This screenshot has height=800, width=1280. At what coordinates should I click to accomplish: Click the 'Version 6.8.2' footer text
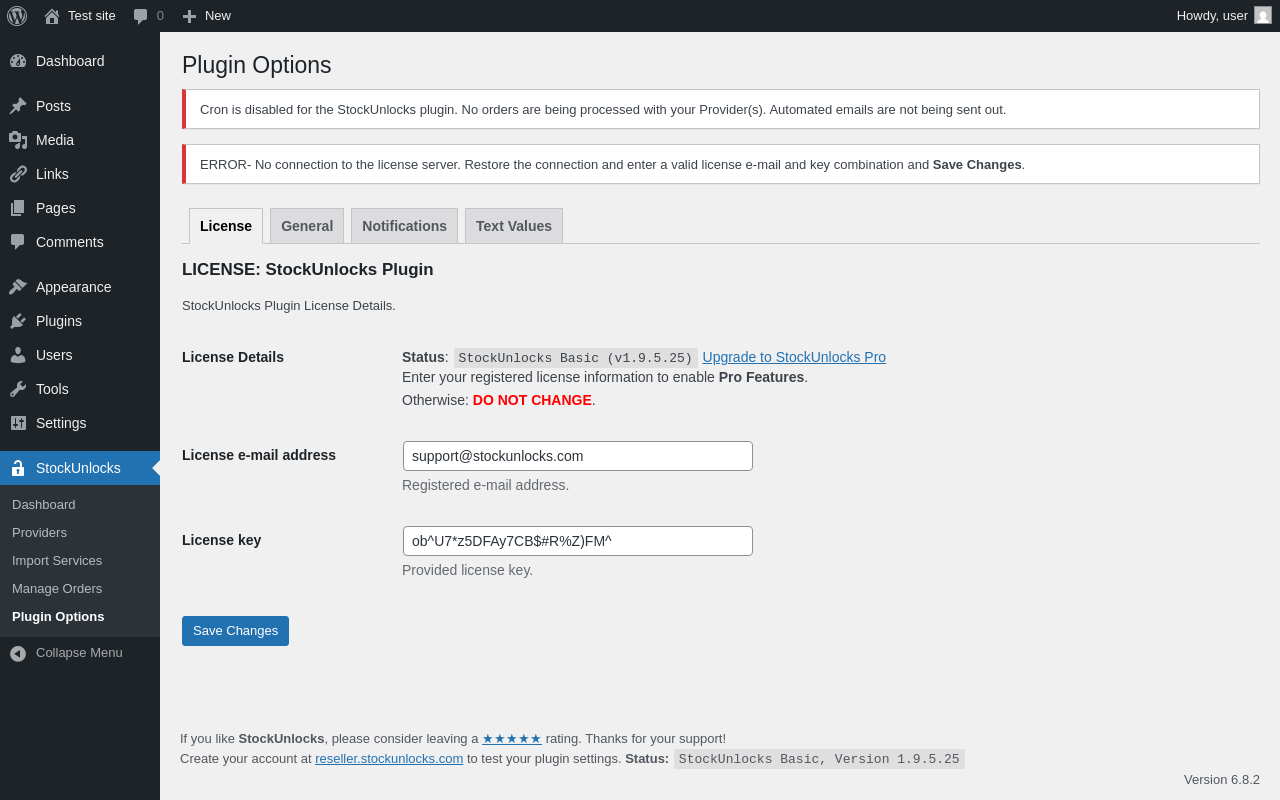click(x=1222, y=779)
